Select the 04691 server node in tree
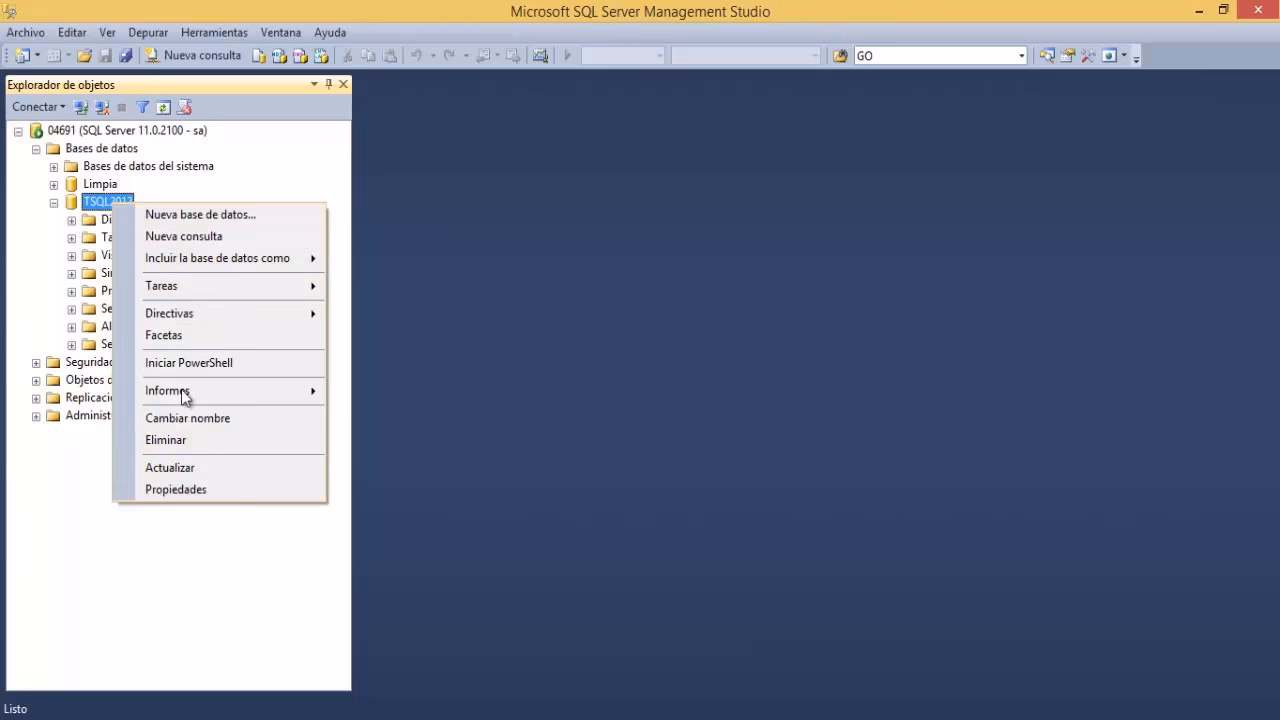 [127, 131]
